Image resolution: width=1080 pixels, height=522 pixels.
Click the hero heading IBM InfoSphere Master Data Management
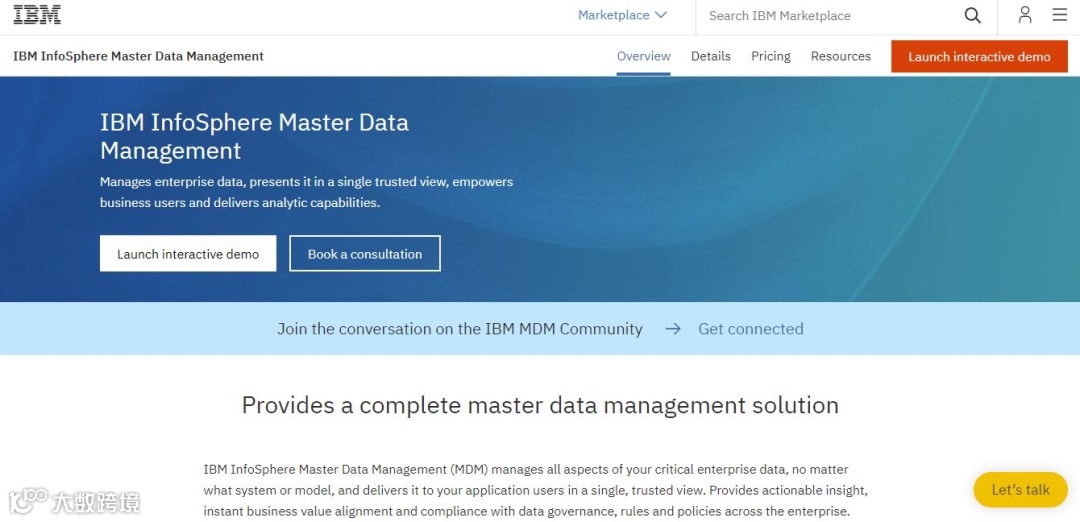pos(254,136)
